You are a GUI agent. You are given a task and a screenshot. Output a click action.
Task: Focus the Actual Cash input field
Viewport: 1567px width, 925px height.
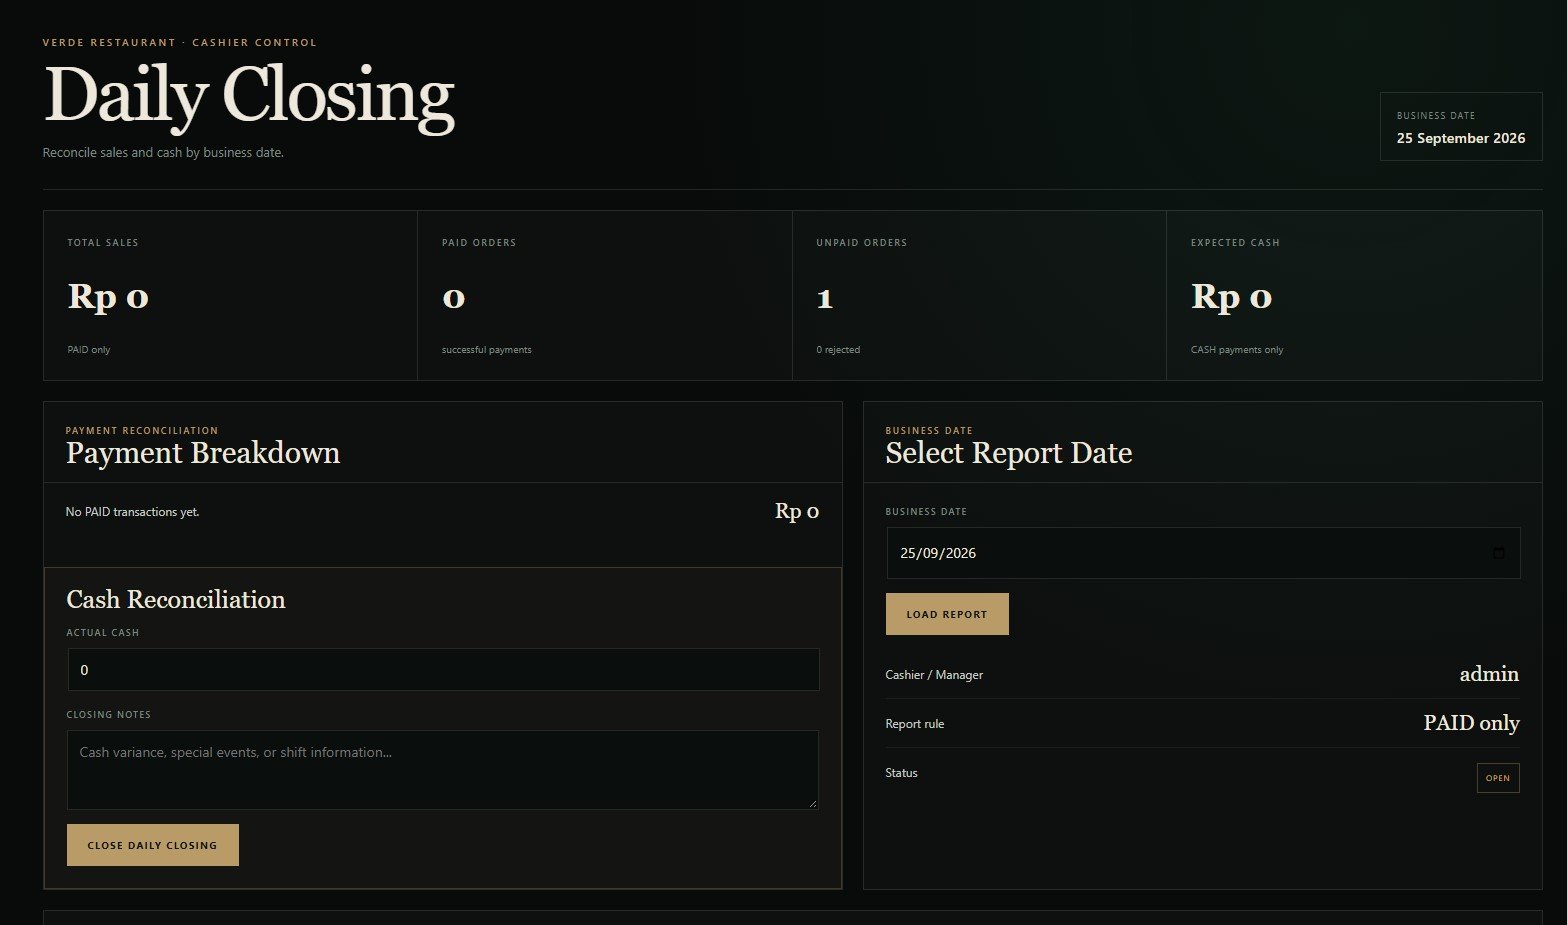(443, 670)
